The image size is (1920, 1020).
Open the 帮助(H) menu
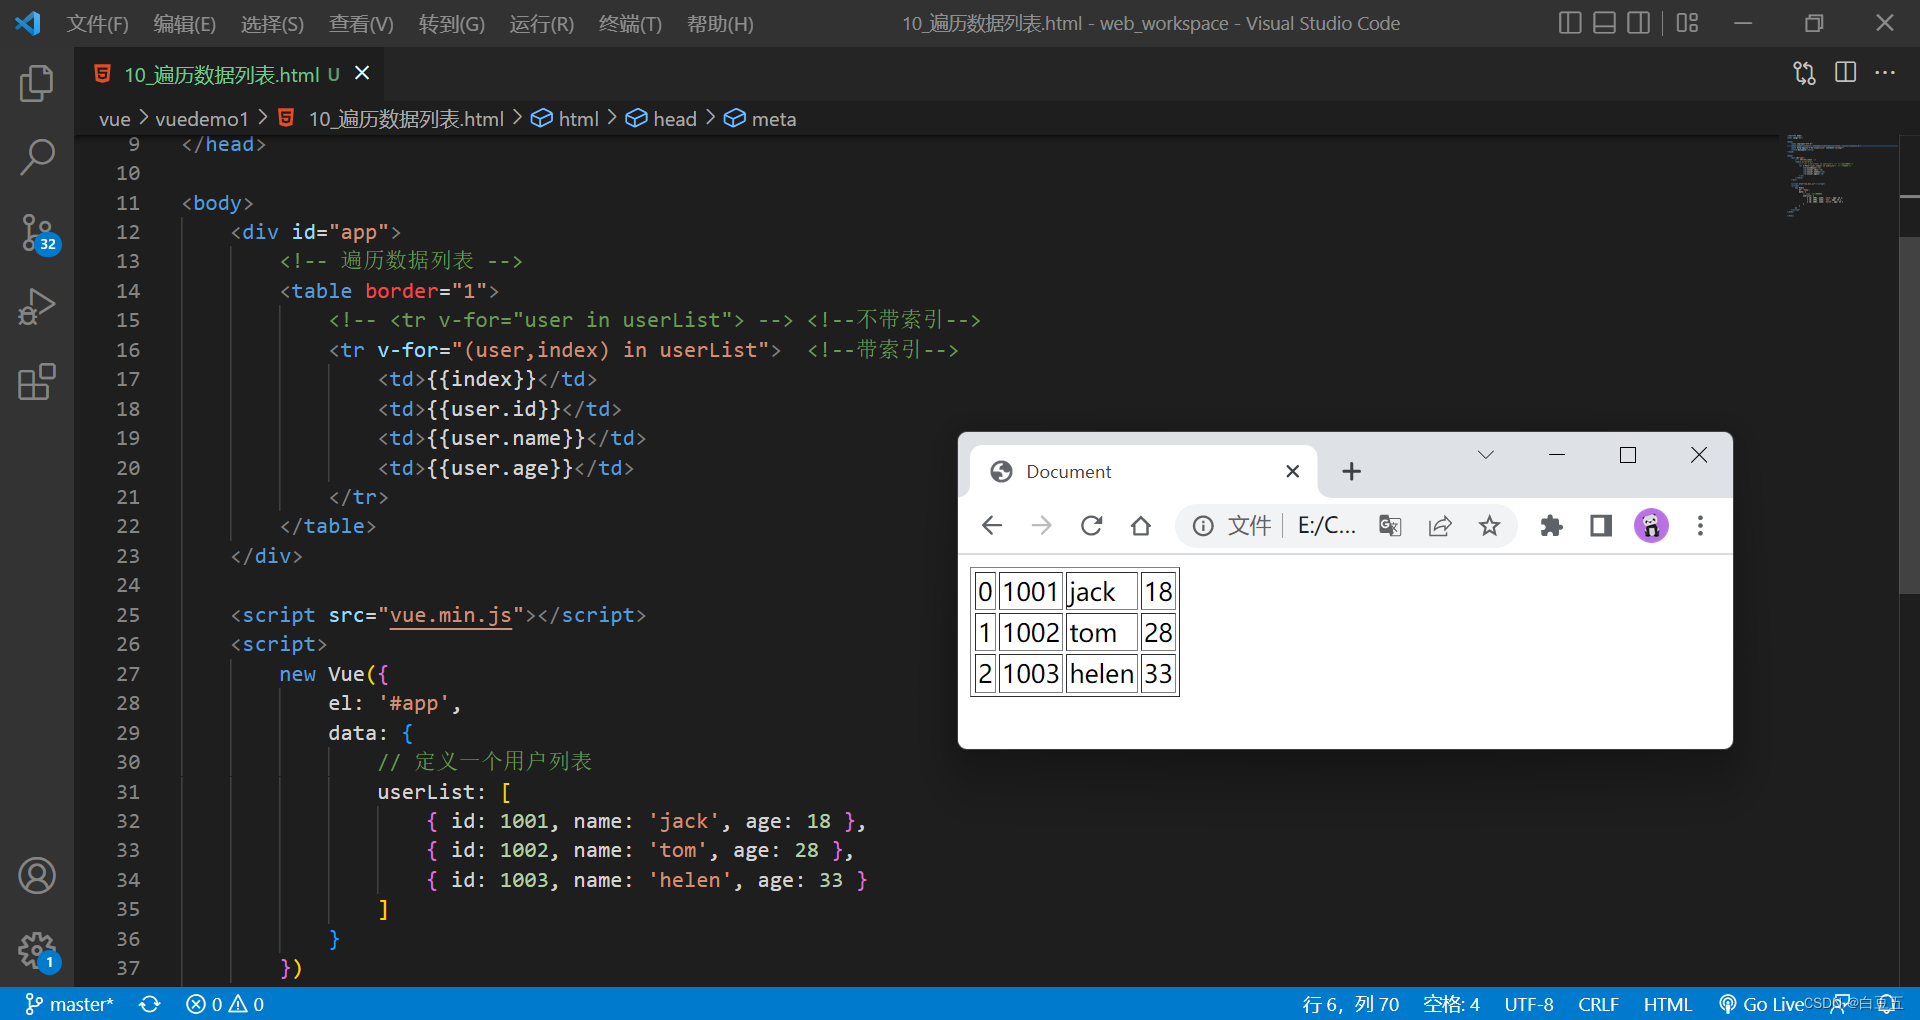720,23
